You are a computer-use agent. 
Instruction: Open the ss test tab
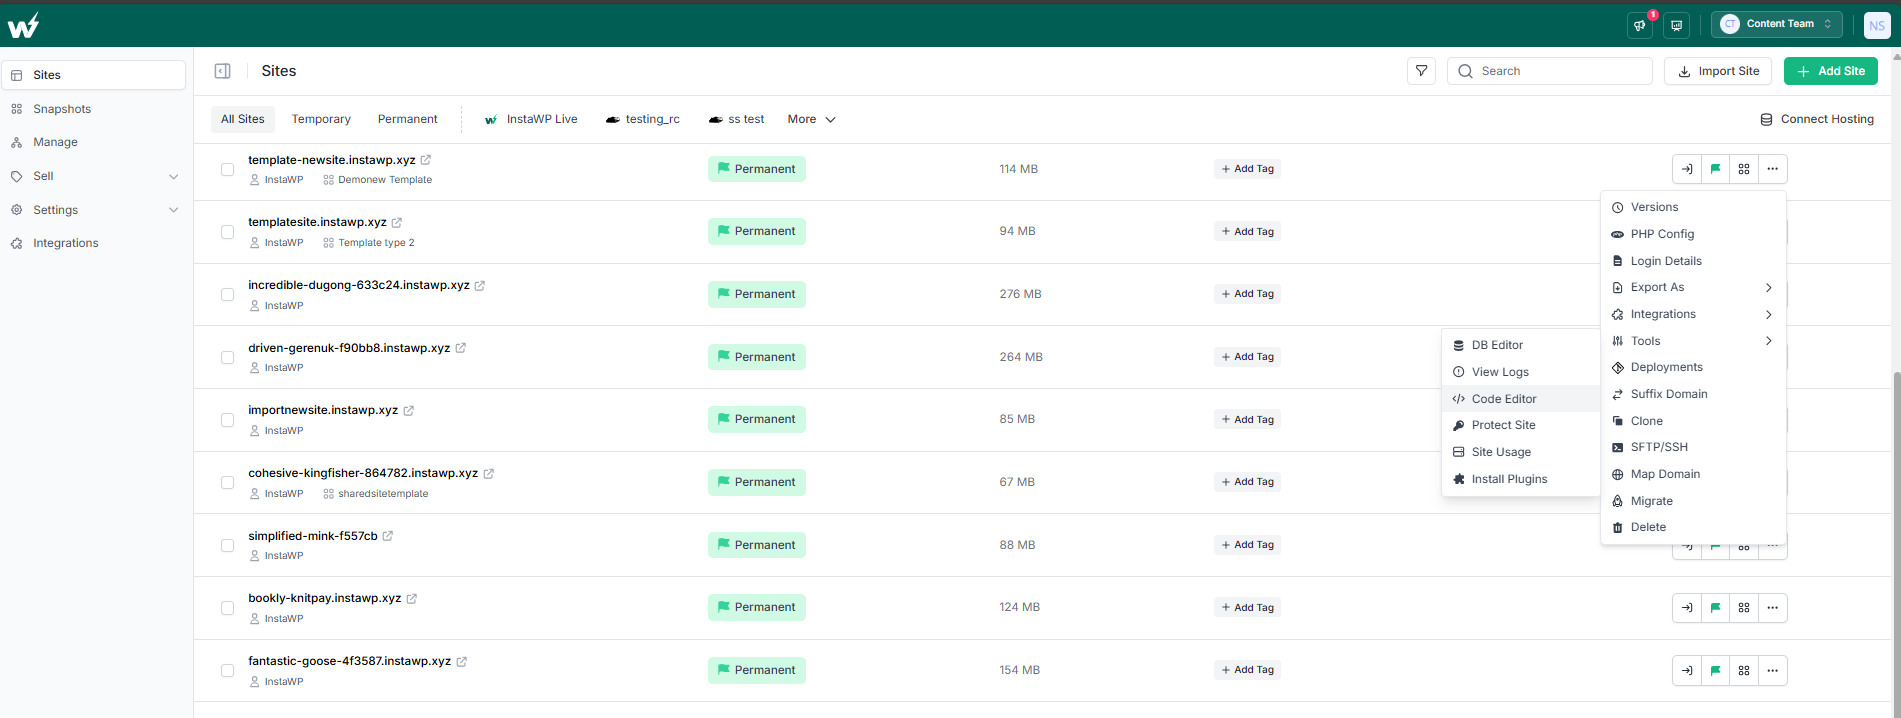pos(737,119)
